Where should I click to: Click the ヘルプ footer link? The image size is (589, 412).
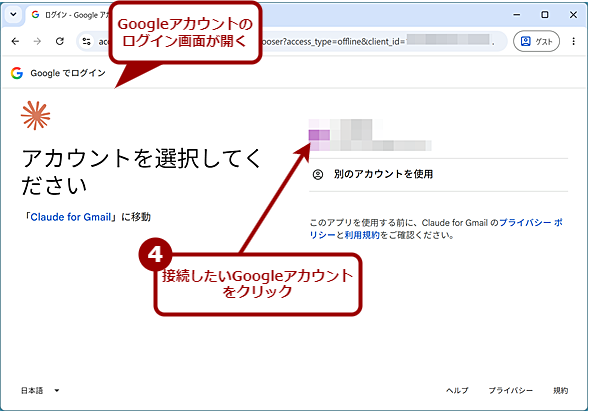pyautogui.click(x=457, y=391)
